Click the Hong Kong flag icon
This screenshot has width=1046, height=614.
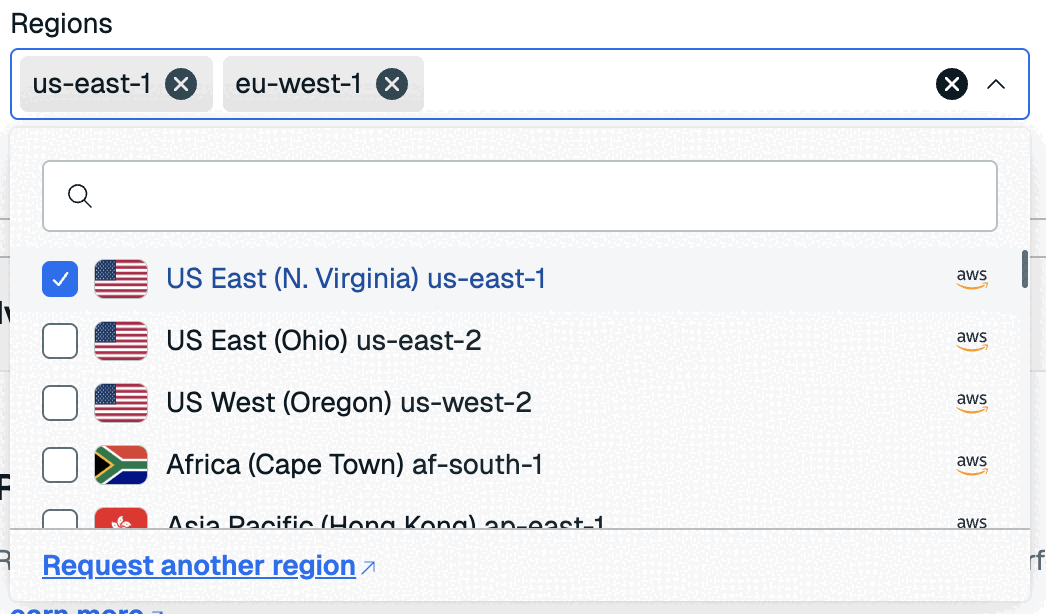[121, 518]
